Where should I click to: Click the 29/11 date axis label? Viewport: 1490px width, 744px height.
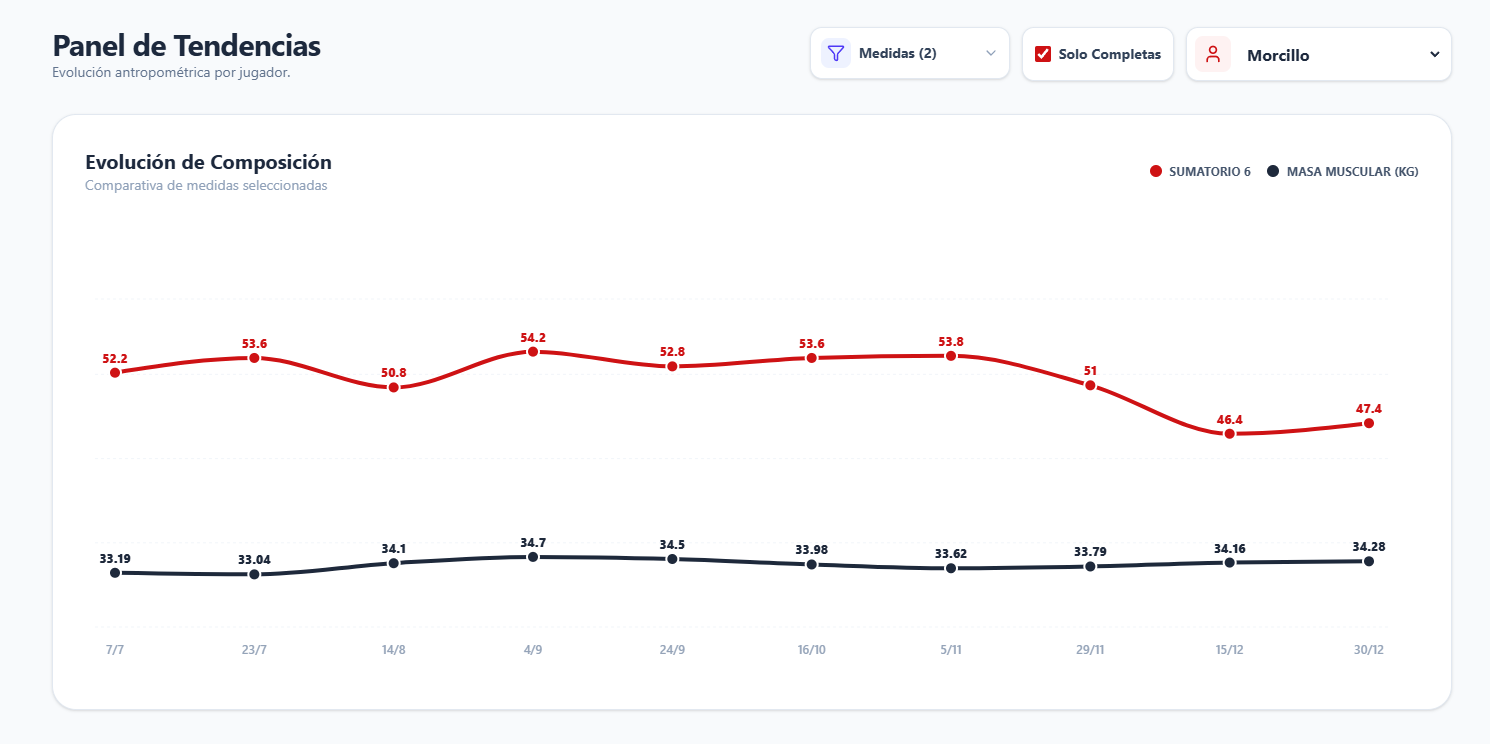point(1090,650)
